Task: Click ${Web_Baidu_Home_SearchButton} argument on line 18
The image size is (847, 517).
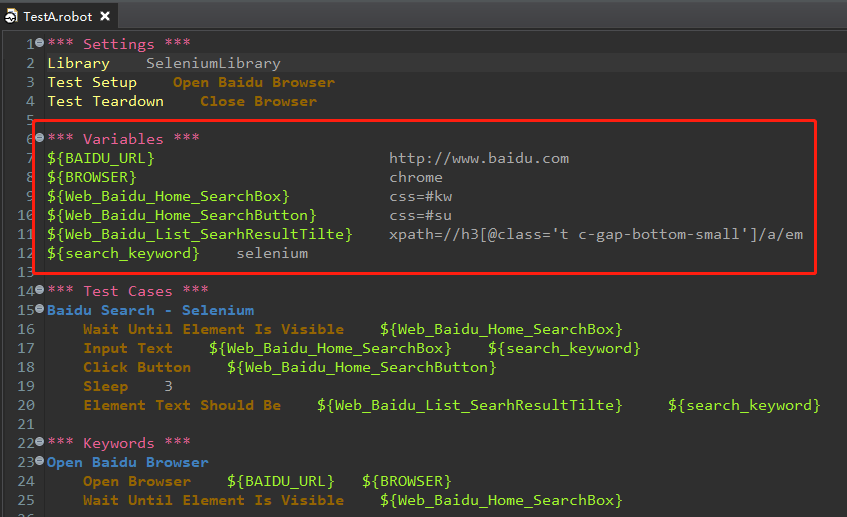Action: [x=362, y=367]
